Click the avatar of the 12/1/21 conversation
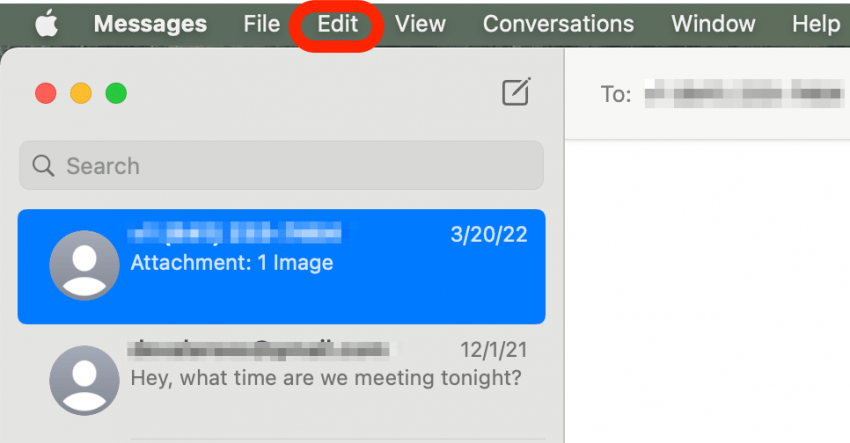The height and width of the screenshot is (443, 850). [84, 380]
